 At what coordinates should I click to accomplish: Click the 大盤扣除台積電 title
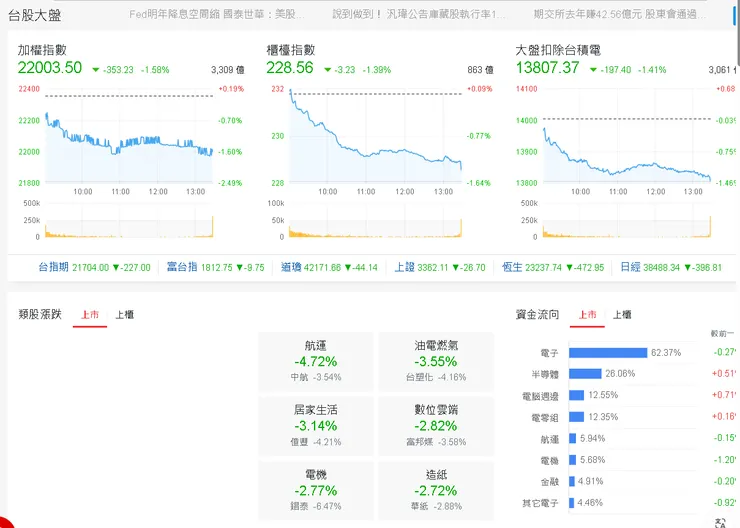click(x=558, y=50)
